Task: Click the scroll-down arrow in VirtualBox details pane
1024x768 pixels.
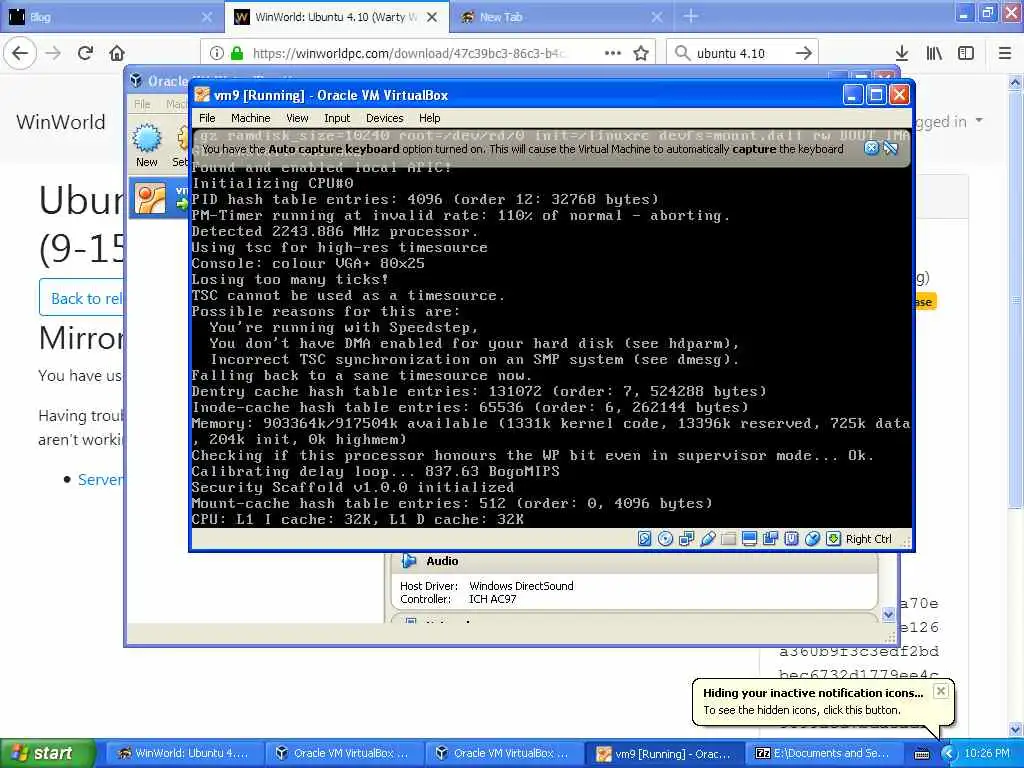Action: click(x=888, y=615)
